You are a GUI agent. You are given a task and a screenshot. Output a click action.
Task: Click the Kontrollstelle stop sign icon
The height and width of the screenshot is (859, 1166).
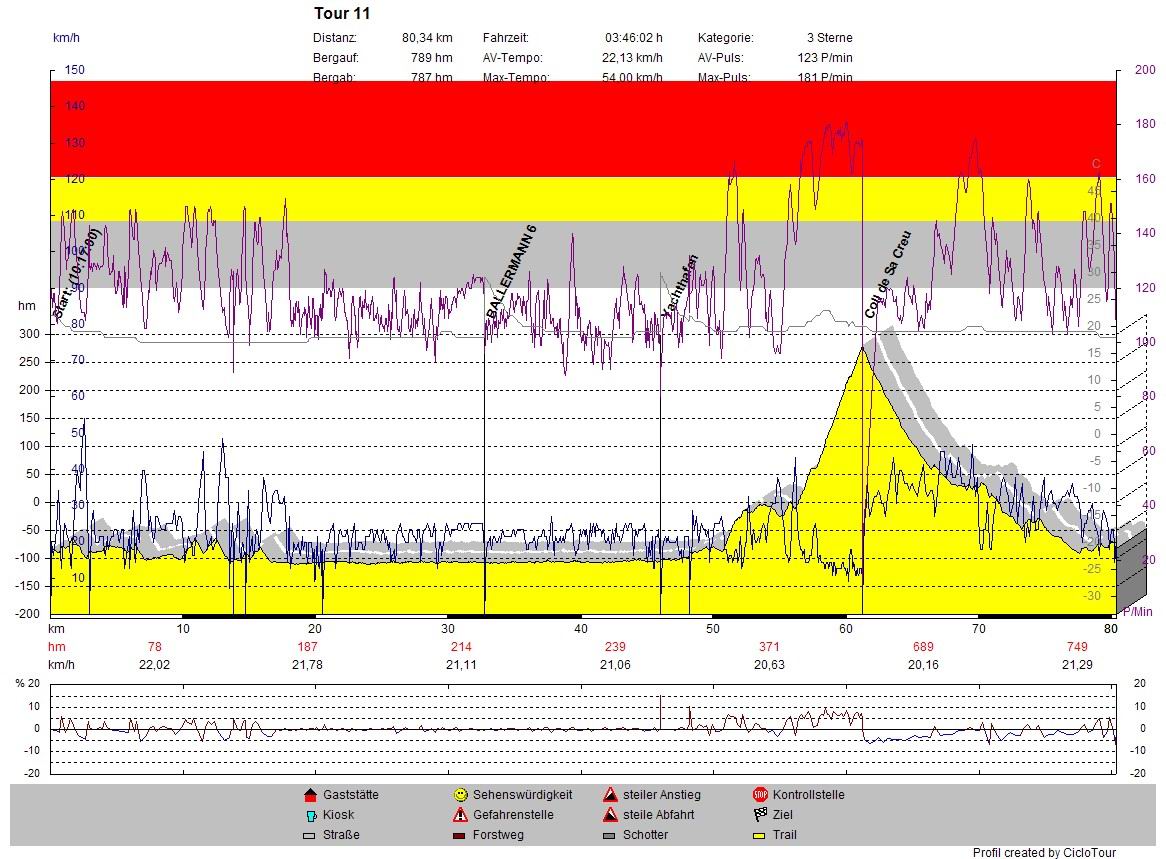760,795
